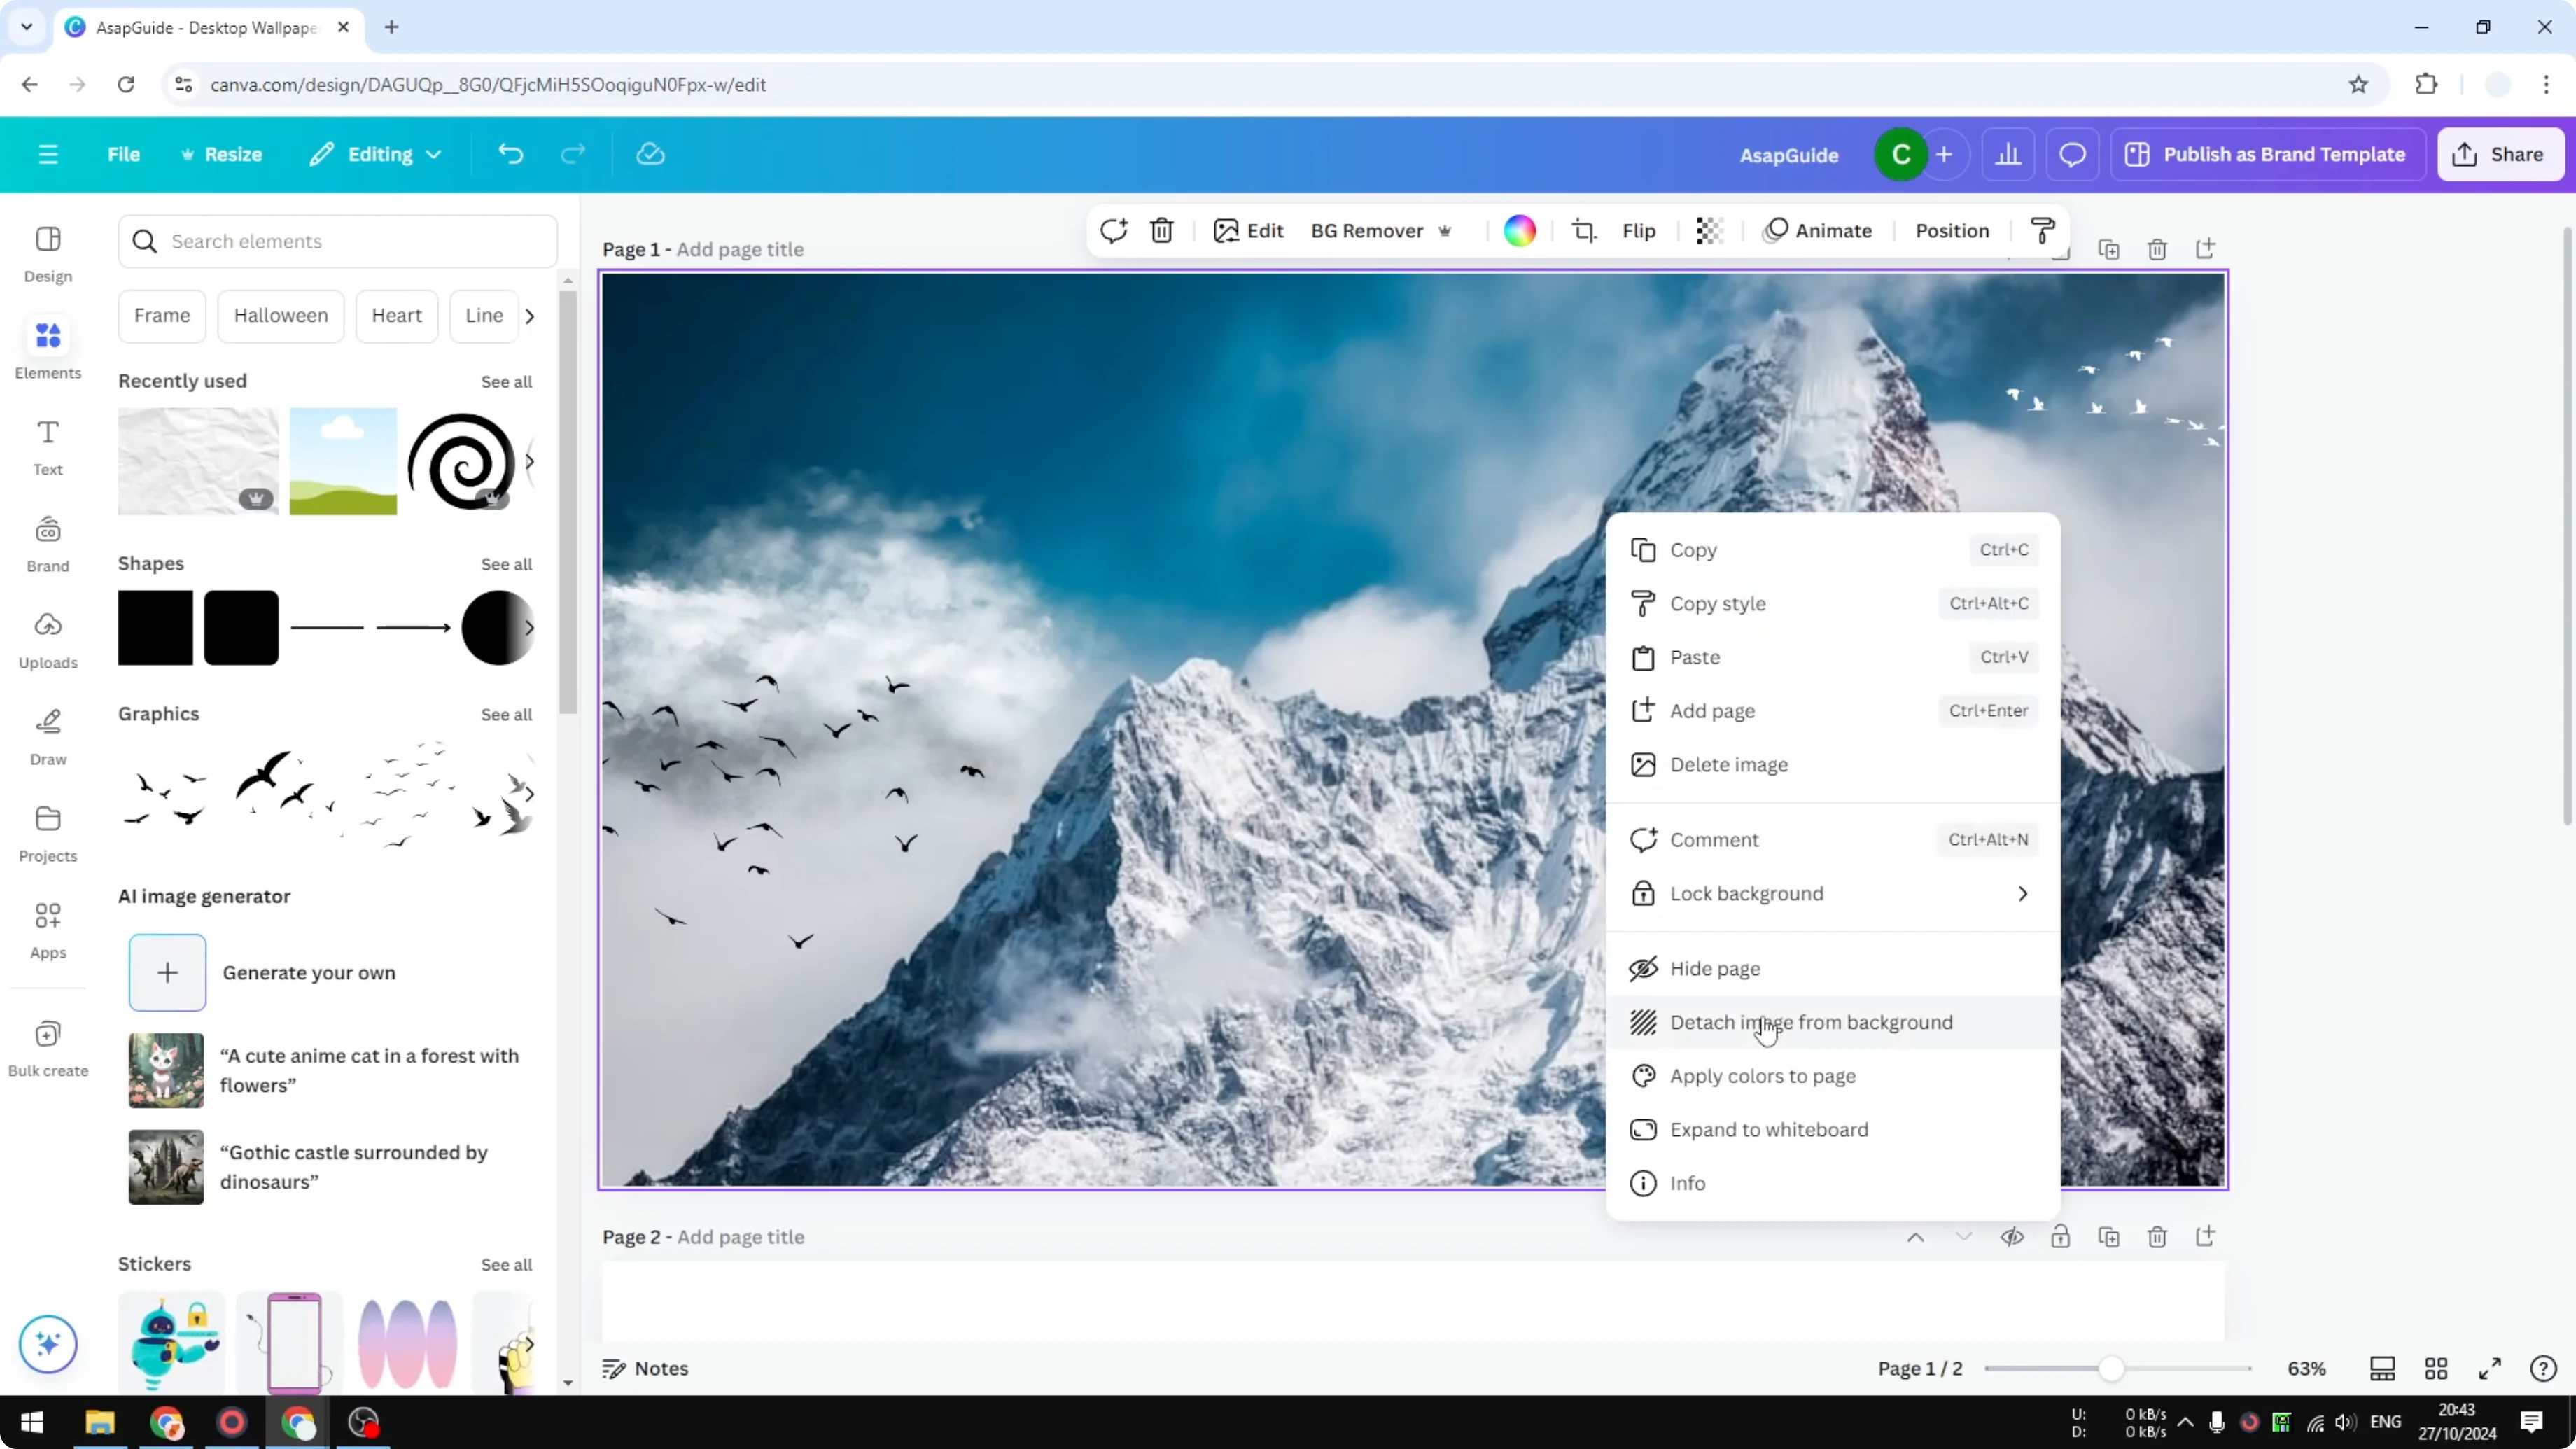Click the trash delete icon in toolbar
The image size is (2576, 1449).
pyautogui.click(x=1161, y=231)
